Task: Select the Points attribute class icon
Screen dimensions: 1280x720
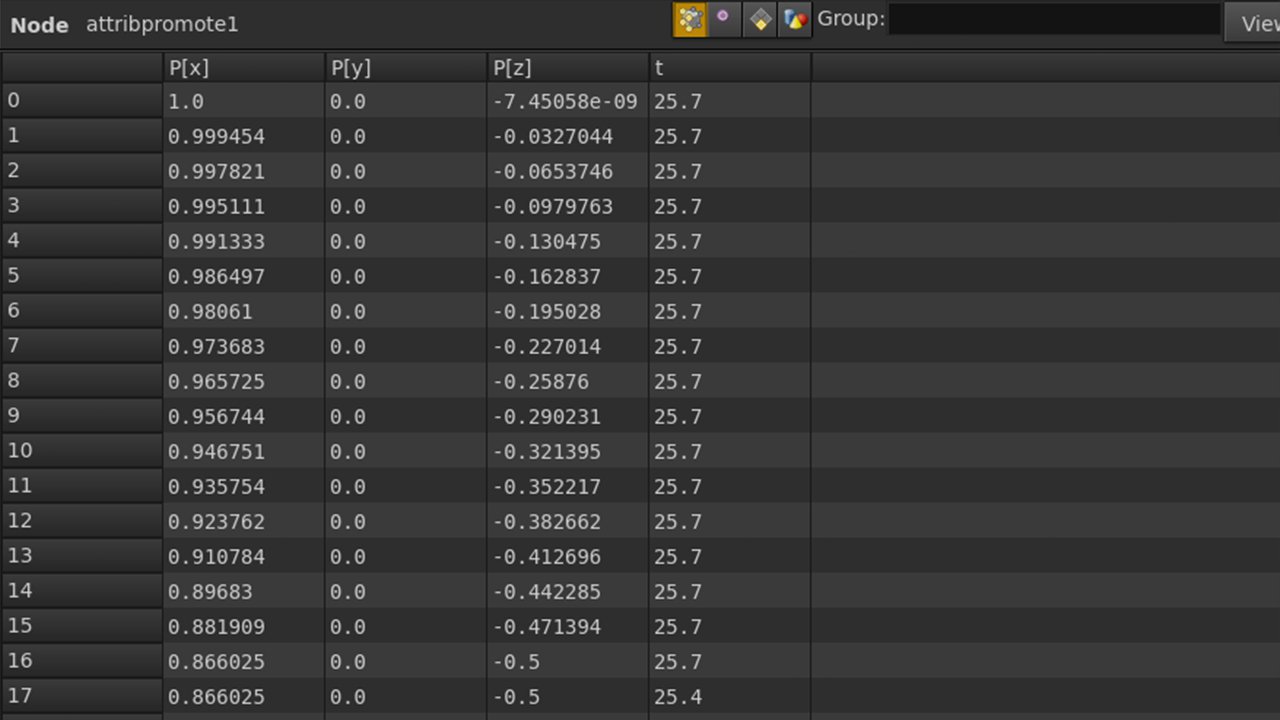Action: tap(690, 19)
